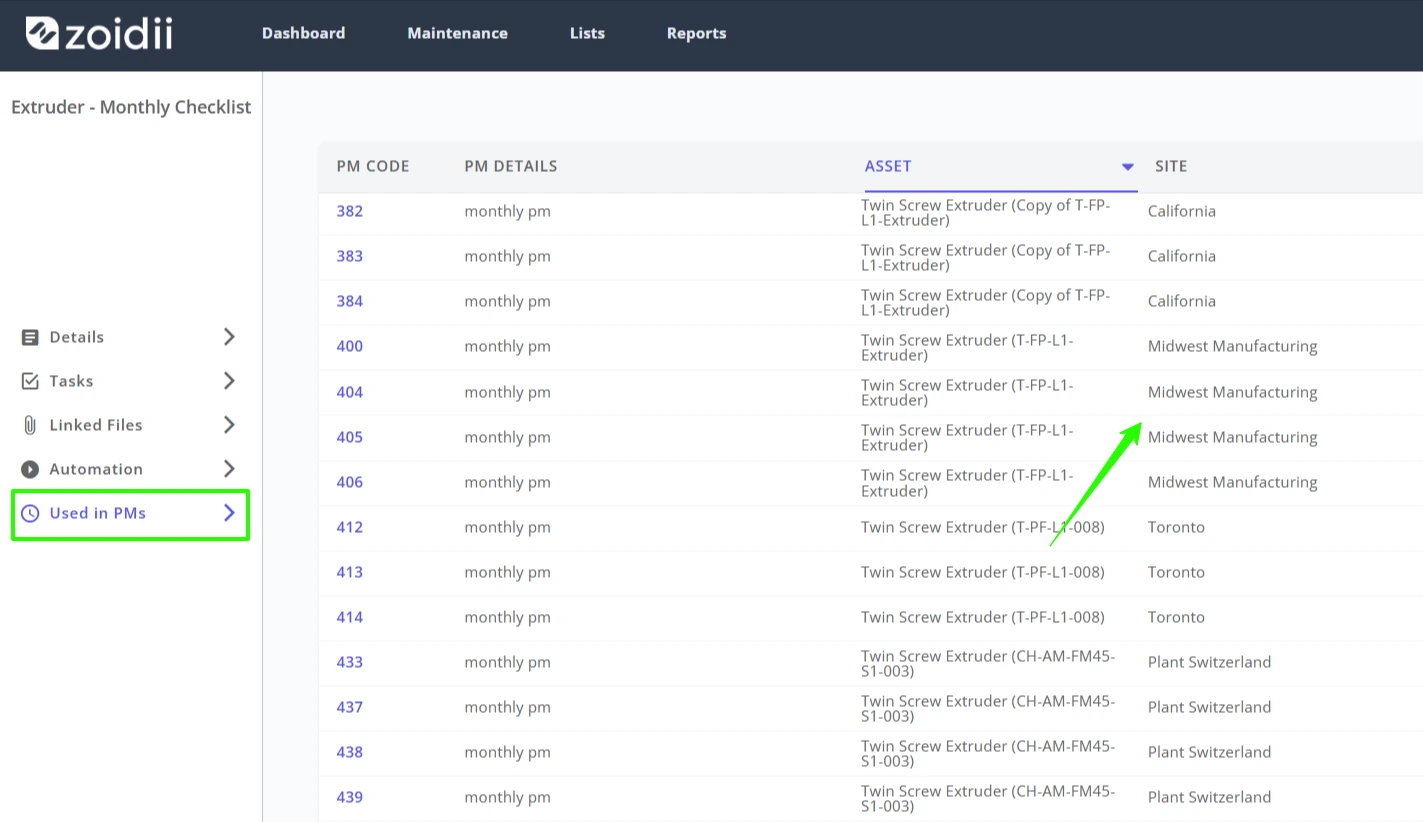Image resolution: width=1423 pixels, height=822 pixels.
Task: Click the Used in PMs clock icon
Action: tap(30, 513)
